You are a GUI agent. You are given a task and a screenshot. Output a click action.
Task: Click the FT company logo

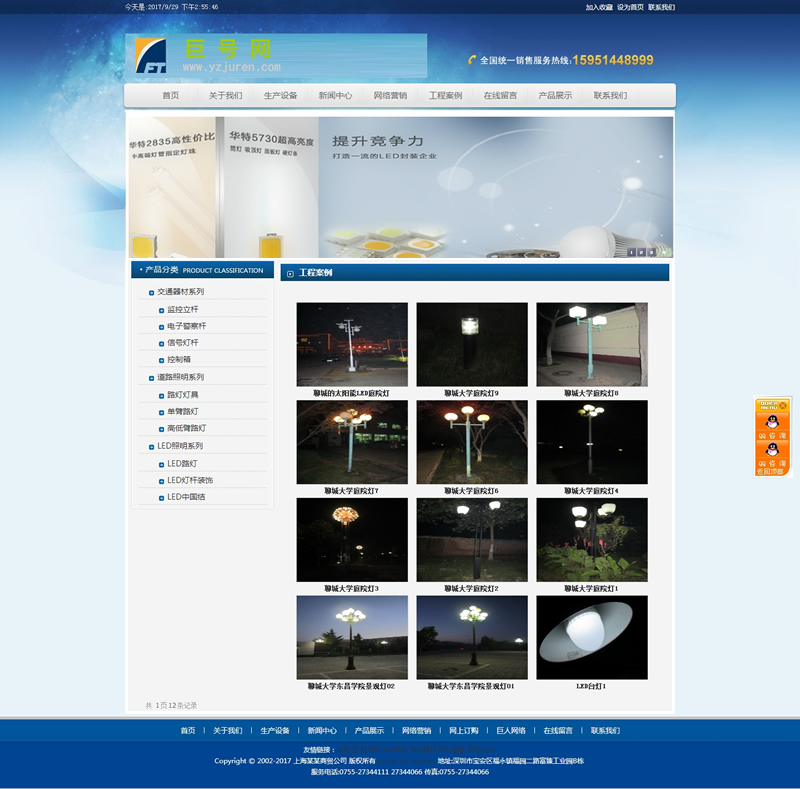(x=151, y=56)
